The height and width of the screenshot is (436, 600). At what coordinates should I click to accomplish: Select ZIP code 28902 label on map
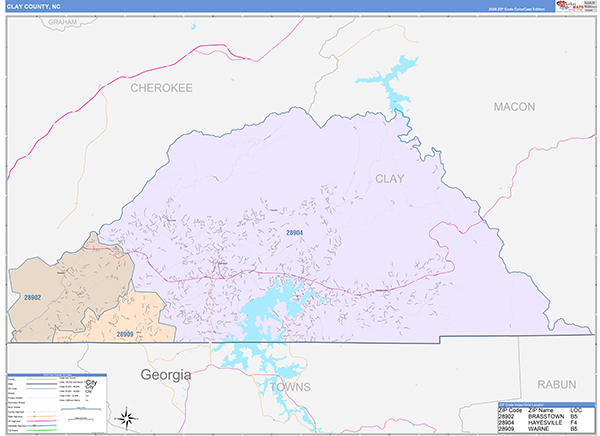[33, 297]
